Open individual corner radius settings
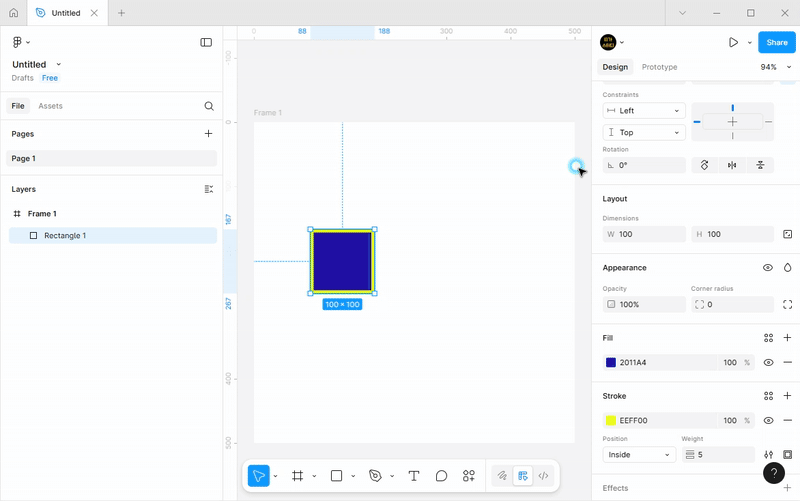 pos(788,305)
